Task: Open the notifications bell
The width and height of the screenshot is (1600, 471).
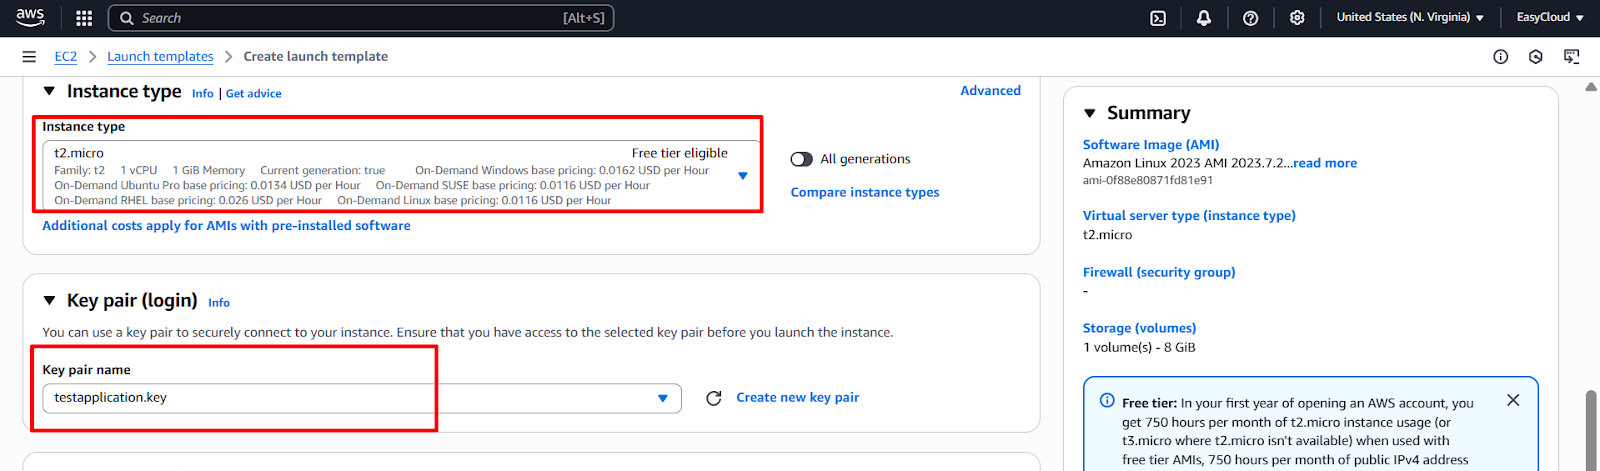Action: pos(1204,18)
